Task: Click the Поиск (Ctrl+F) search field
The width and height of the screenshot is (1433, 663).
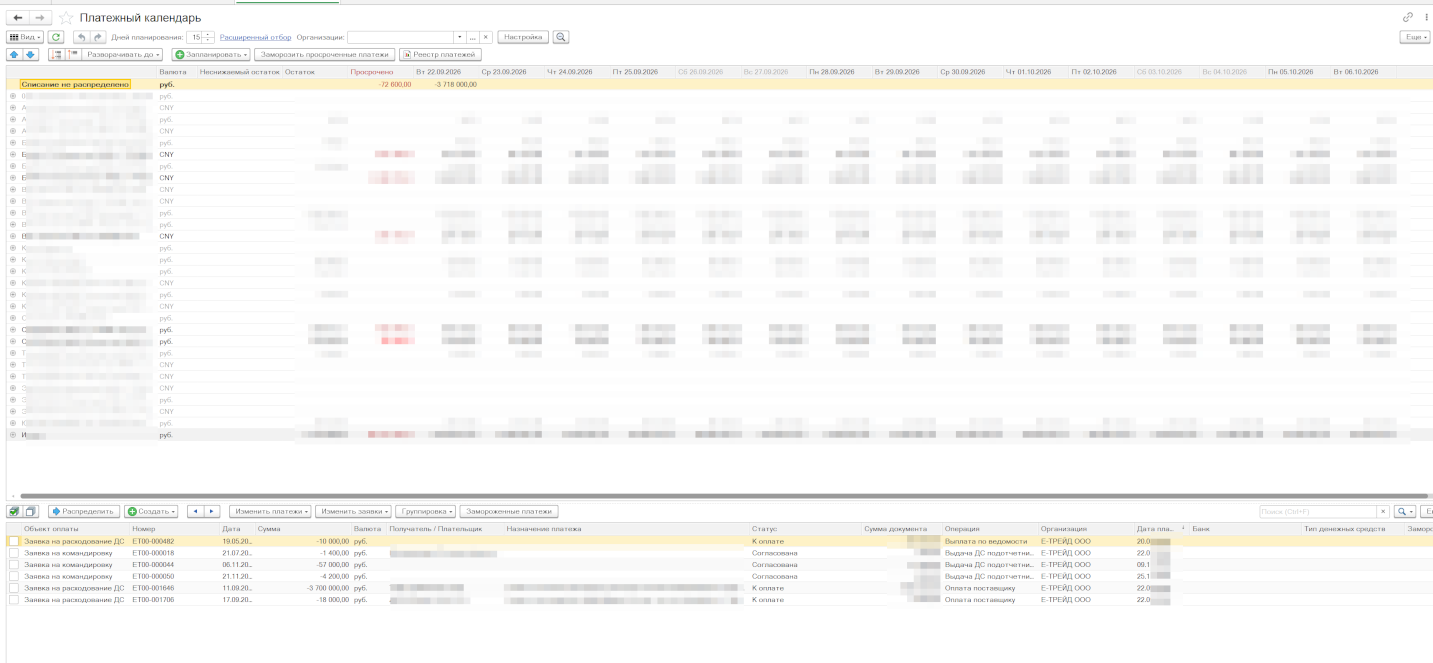Action: pos(1318,511)
